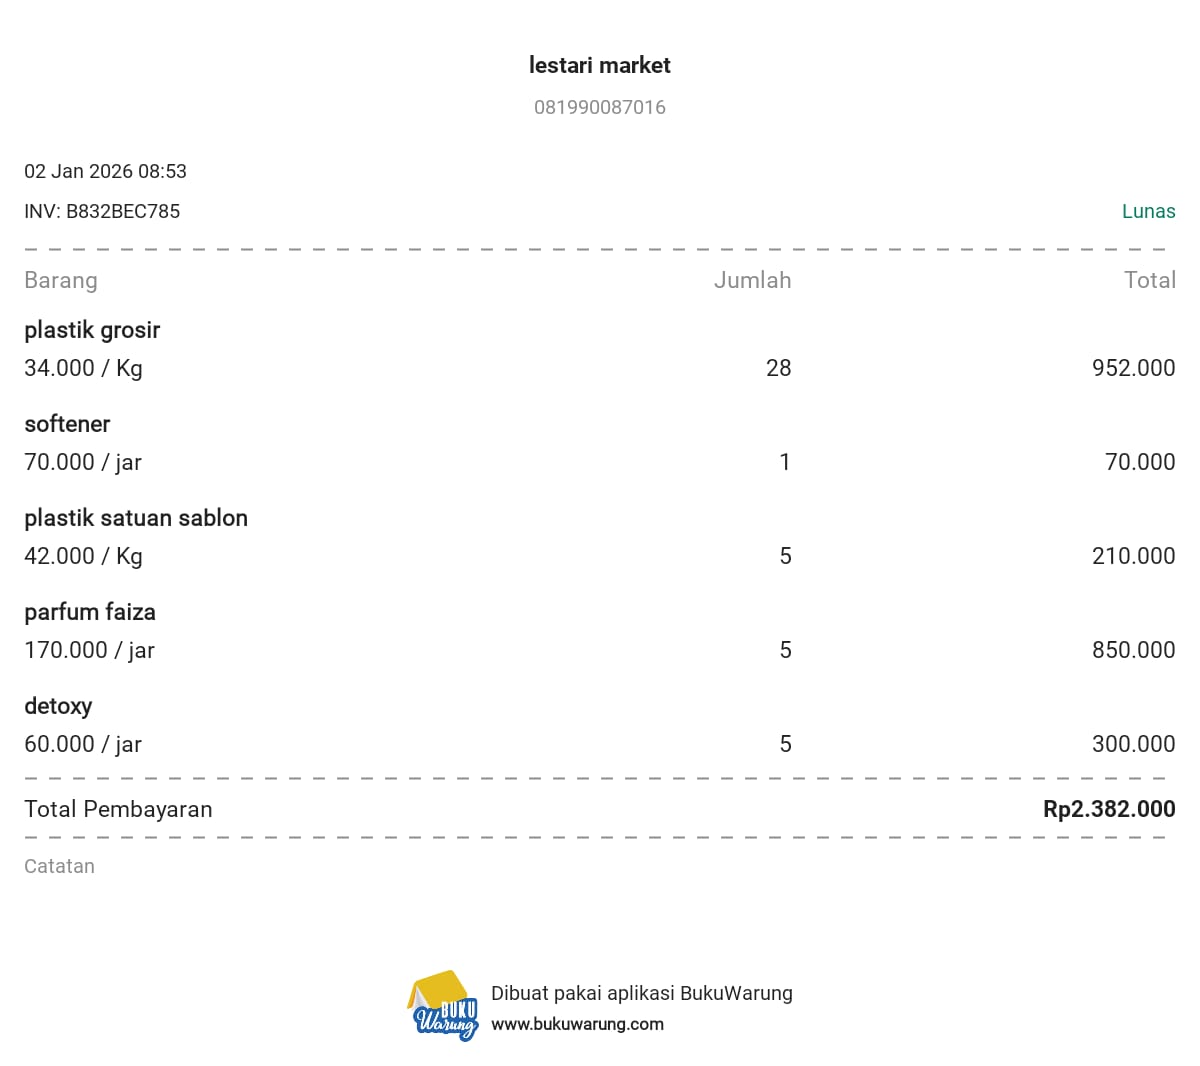This screenshot has height=1066, width=1200.
Task: Select the lestari market store name
Action: click(600, 65)
